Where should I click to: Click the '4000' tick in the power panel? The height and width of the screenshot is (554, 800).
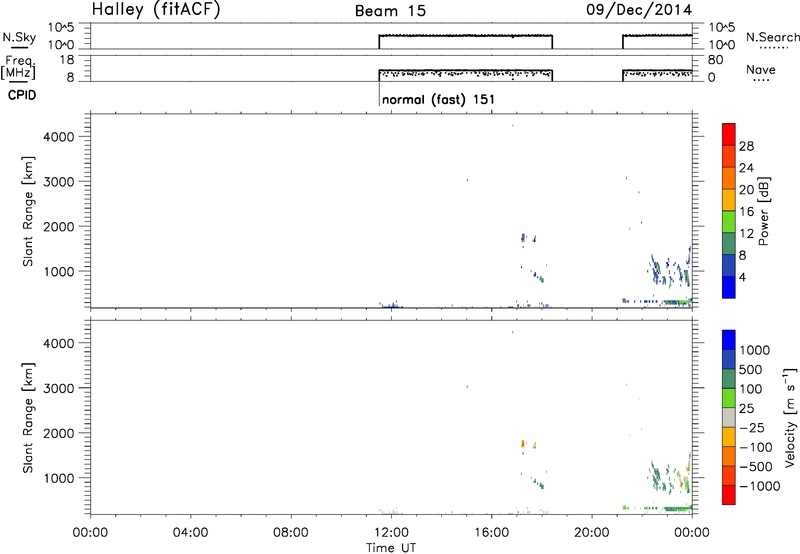coord(59,137)
